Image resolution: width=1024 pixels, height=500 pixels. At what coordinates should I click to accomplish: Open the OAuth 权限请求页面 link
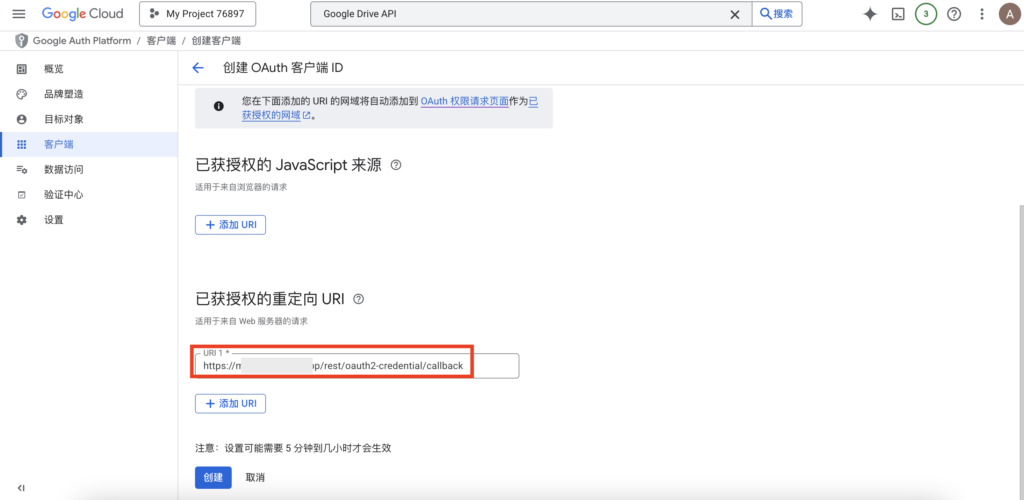coord(463,102)
